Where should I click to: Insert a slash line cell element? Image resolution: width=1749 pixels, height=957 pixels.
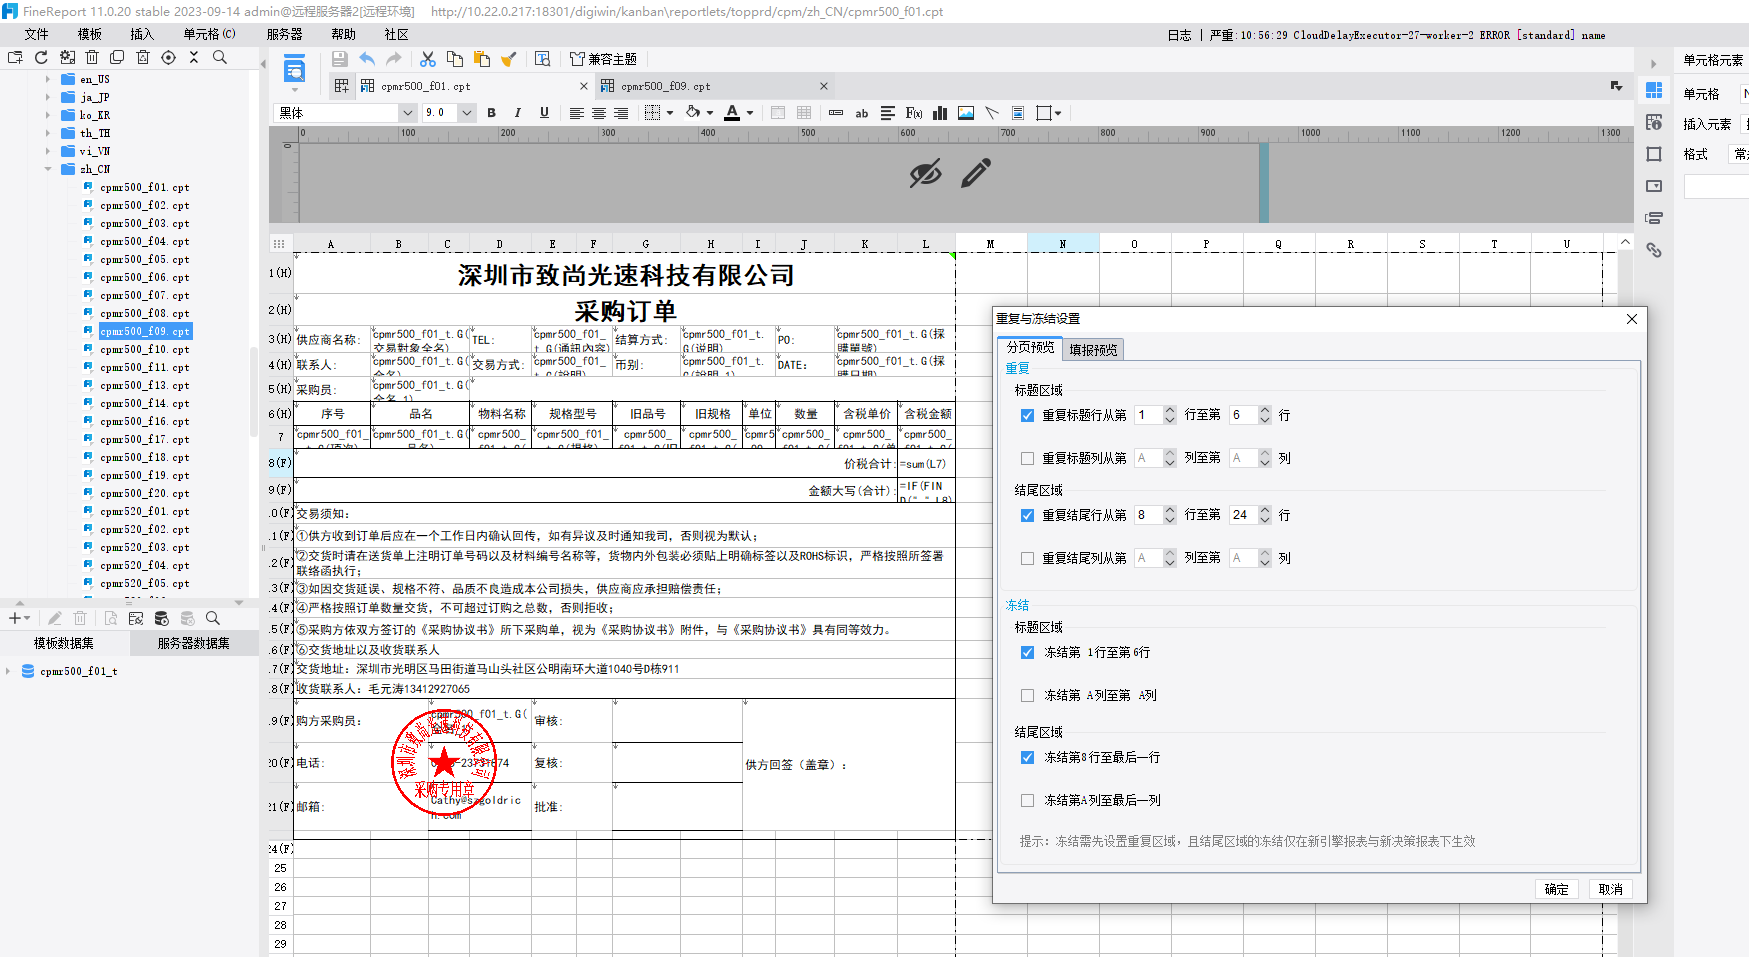coord(992,113)
